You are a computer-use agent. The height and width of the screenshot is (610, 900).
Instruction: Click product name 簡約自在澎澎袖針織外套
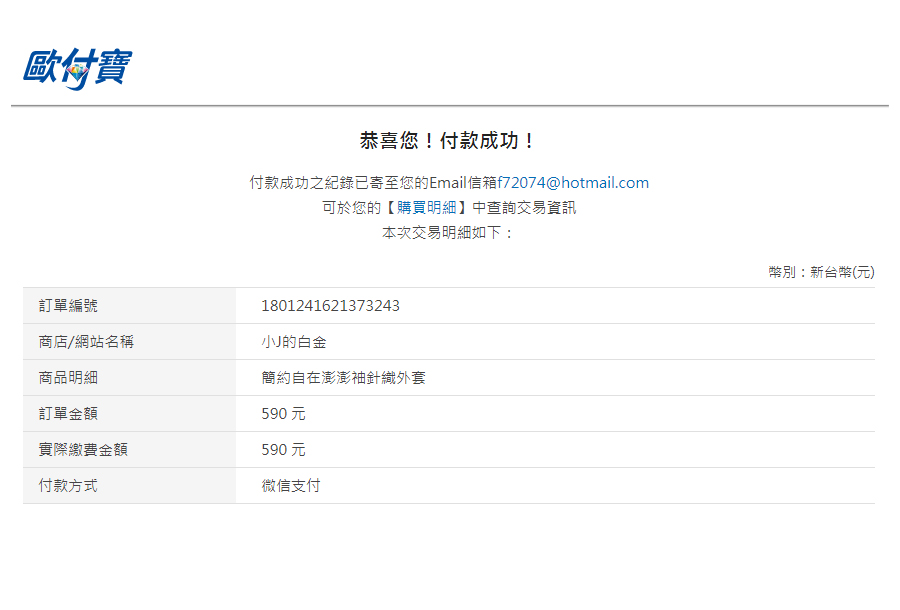[x=343, y=378]
